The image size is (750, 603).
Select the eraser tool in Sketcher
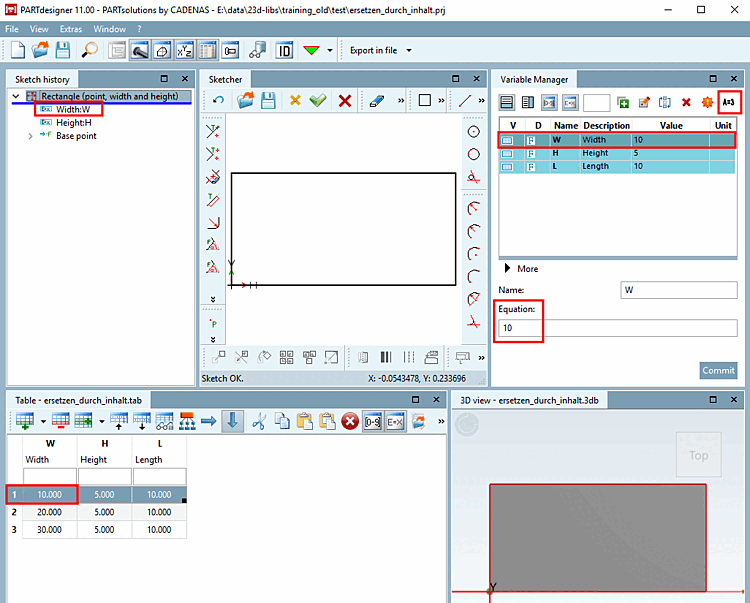(x=377, y=100)
